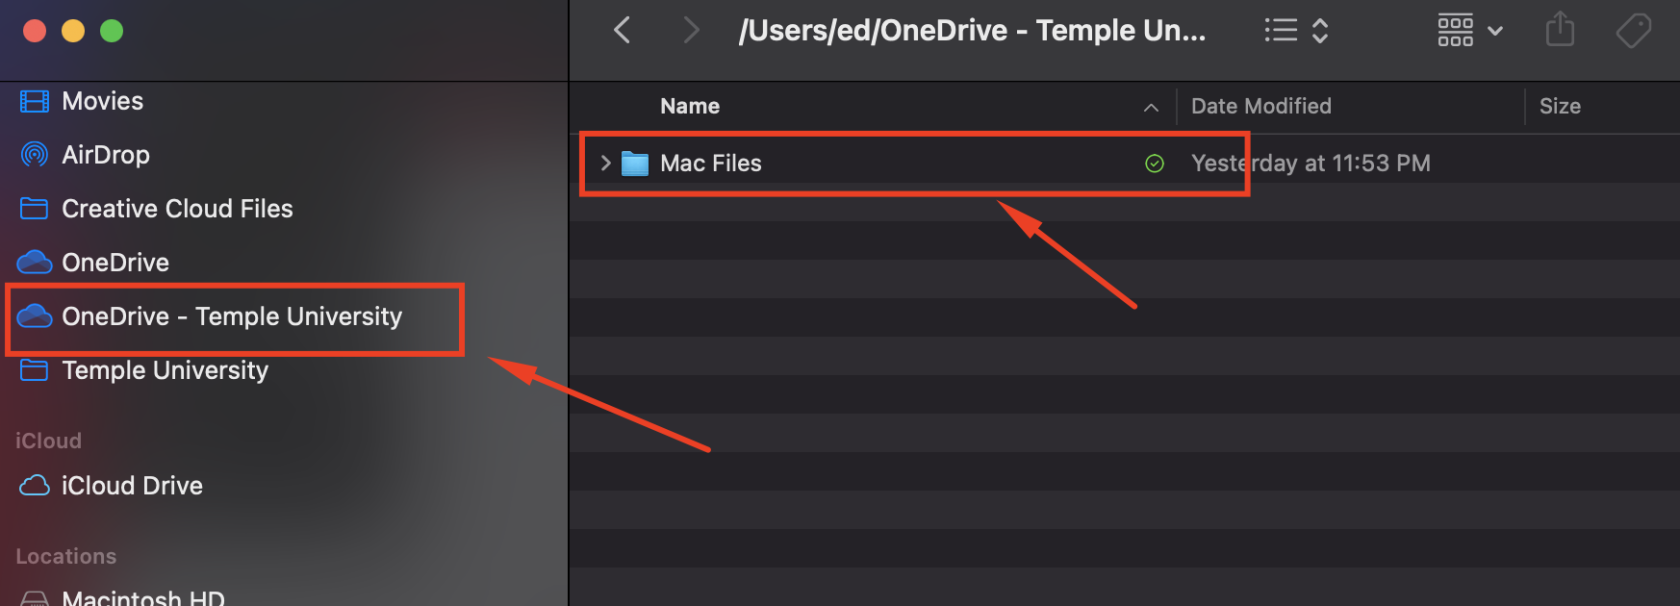Click the Share toolbar icon
This screenshot has height=606, width=1680.
point(1560,30)
